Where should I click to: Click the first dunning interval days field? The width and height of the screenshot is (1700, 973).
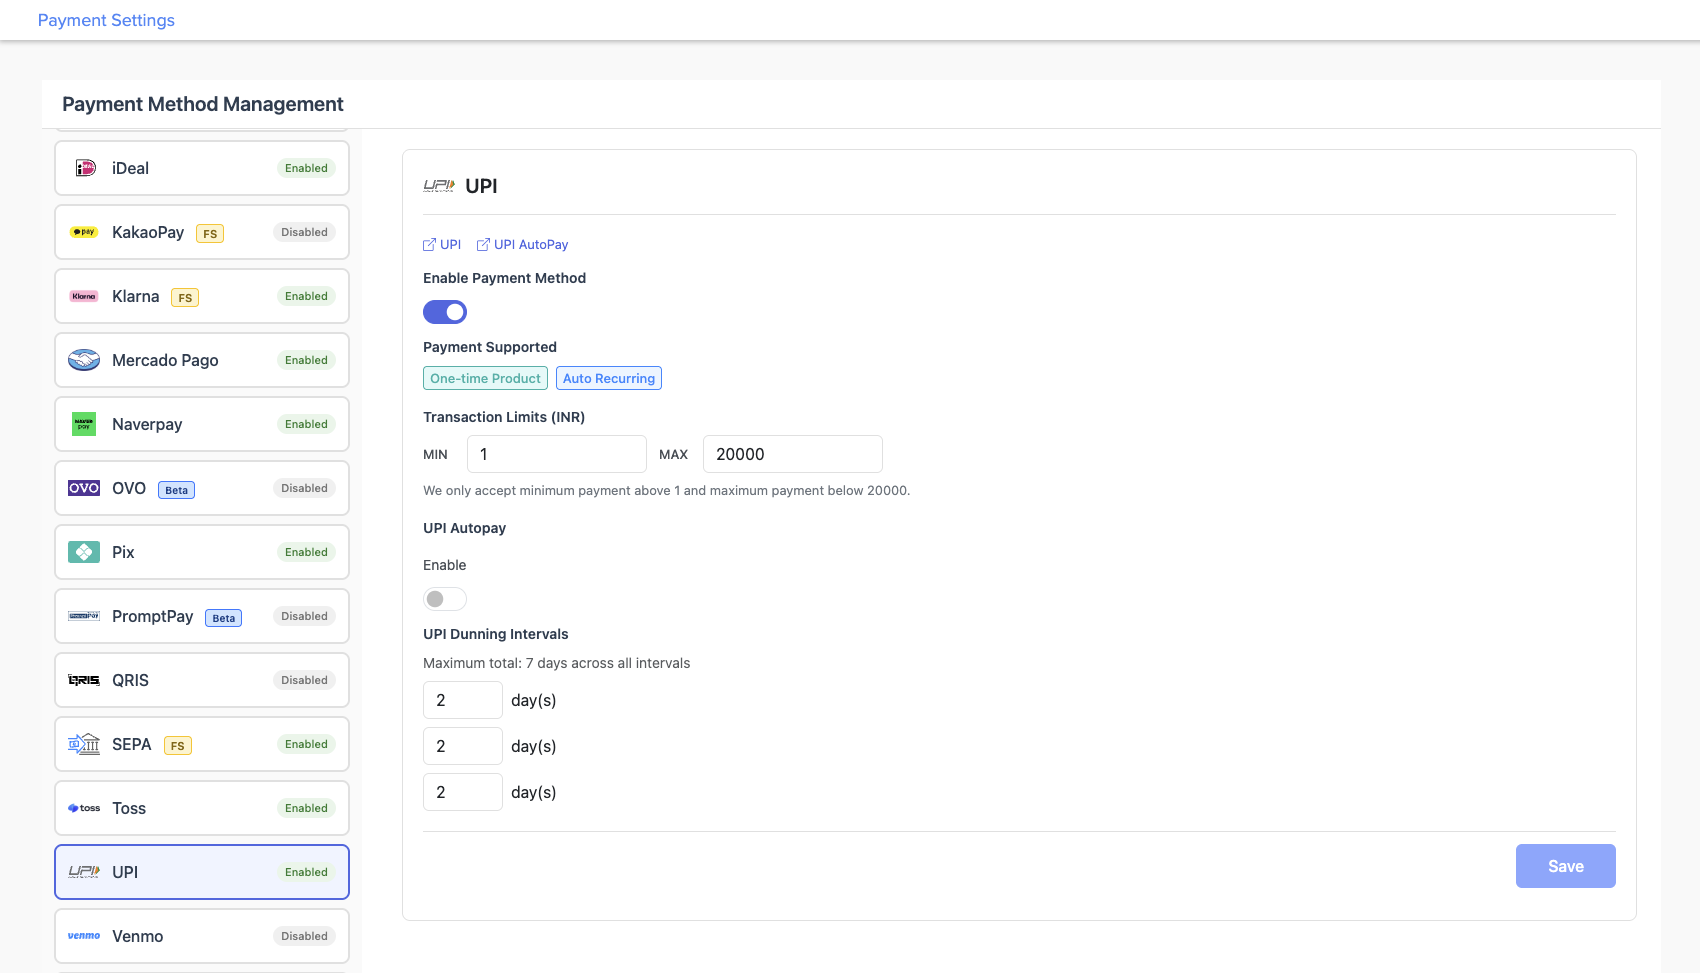[463, 700]
